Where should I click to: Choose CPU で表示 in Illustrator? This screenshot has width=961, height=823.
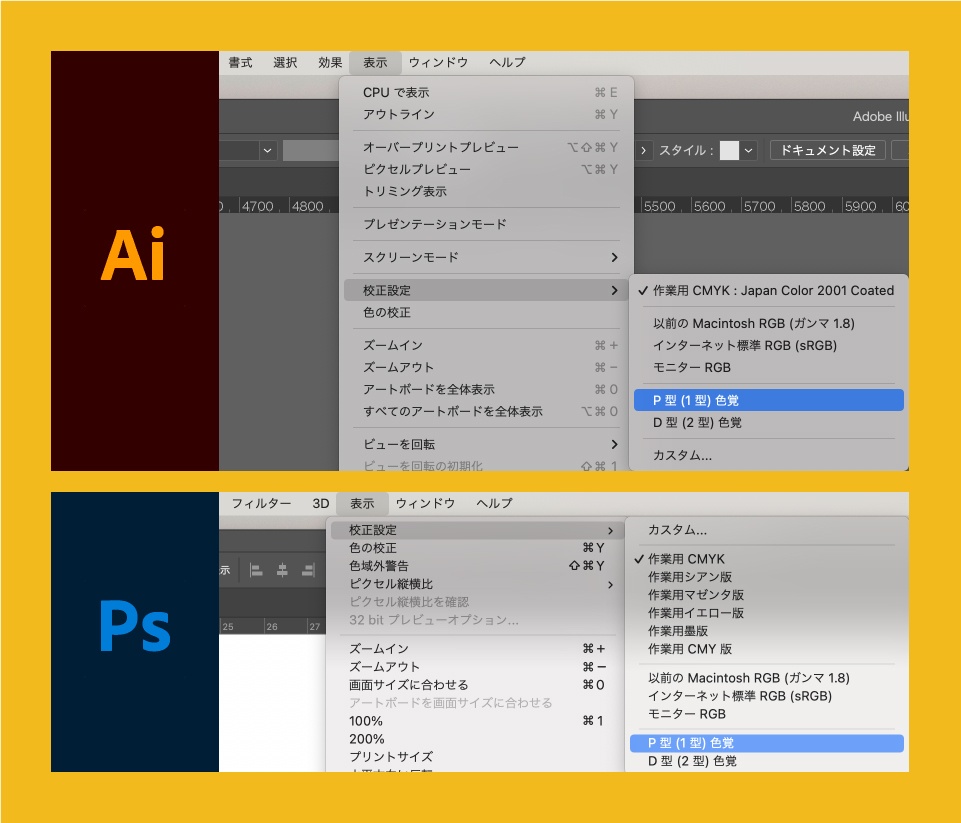(x=486, y=93)
